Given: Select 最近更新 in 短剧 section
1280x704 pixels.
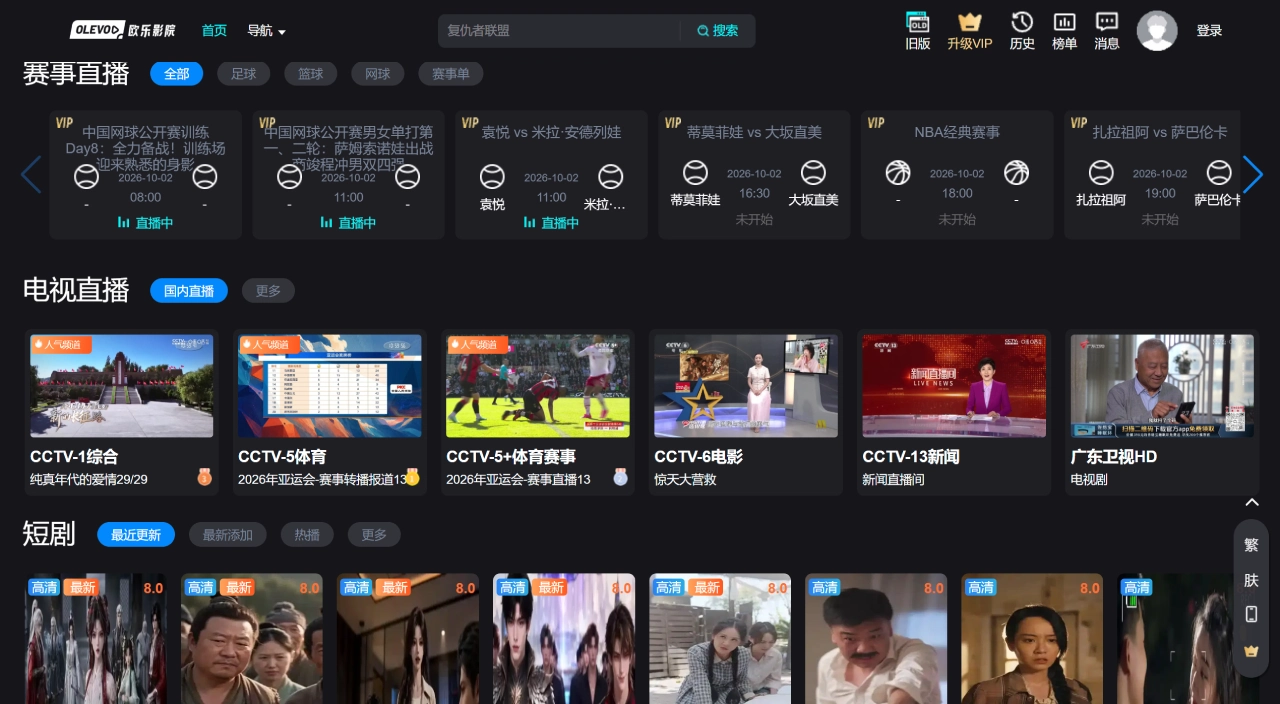Looking at the screenshot, I should 136,535.
